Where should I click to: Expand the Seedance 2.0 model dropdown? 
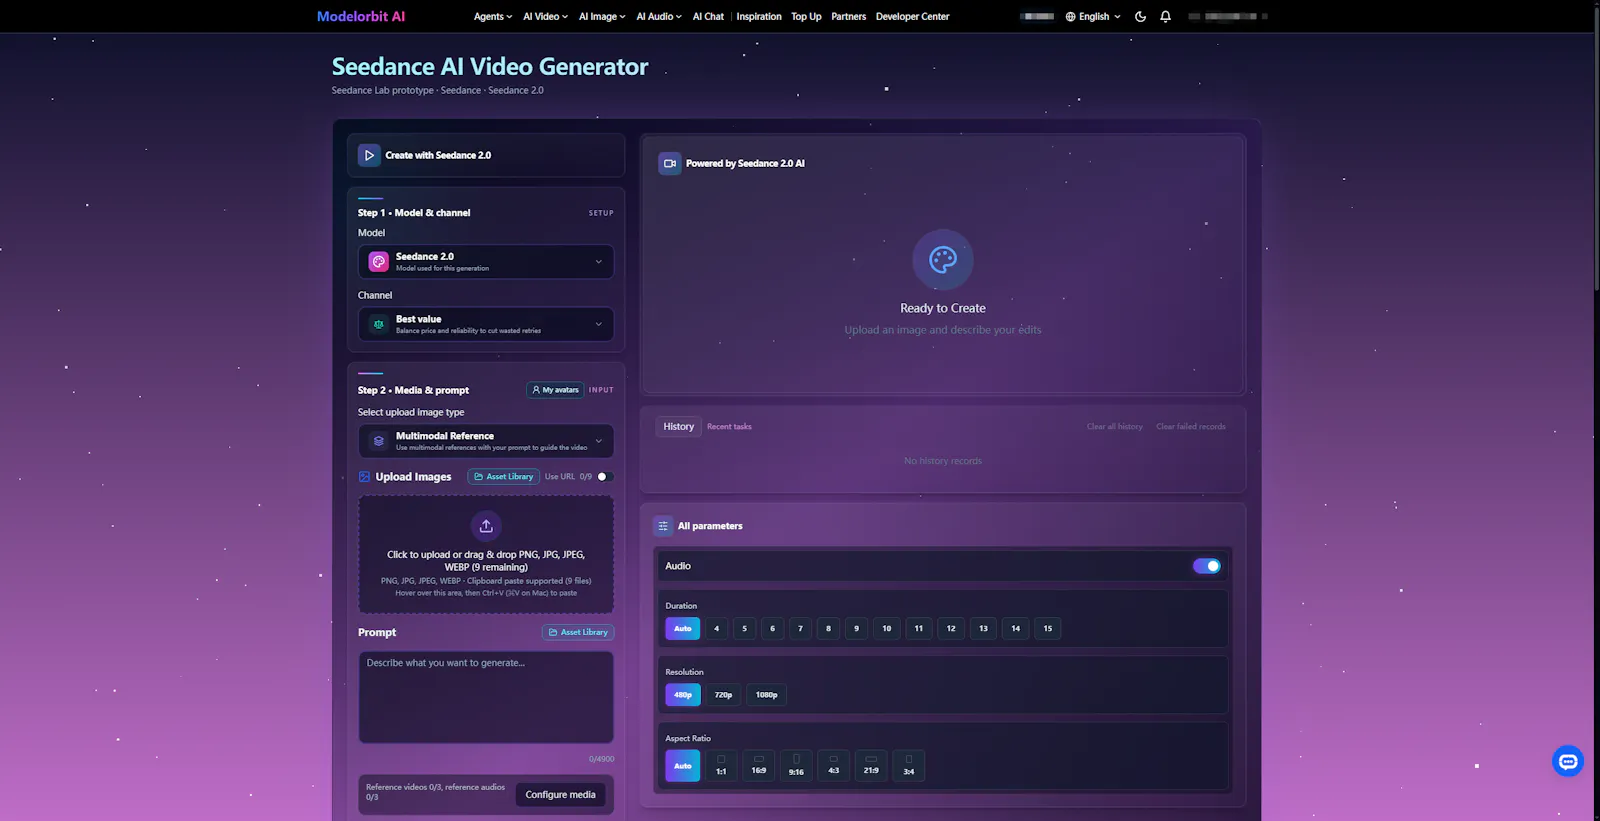[x=486, y=262]
